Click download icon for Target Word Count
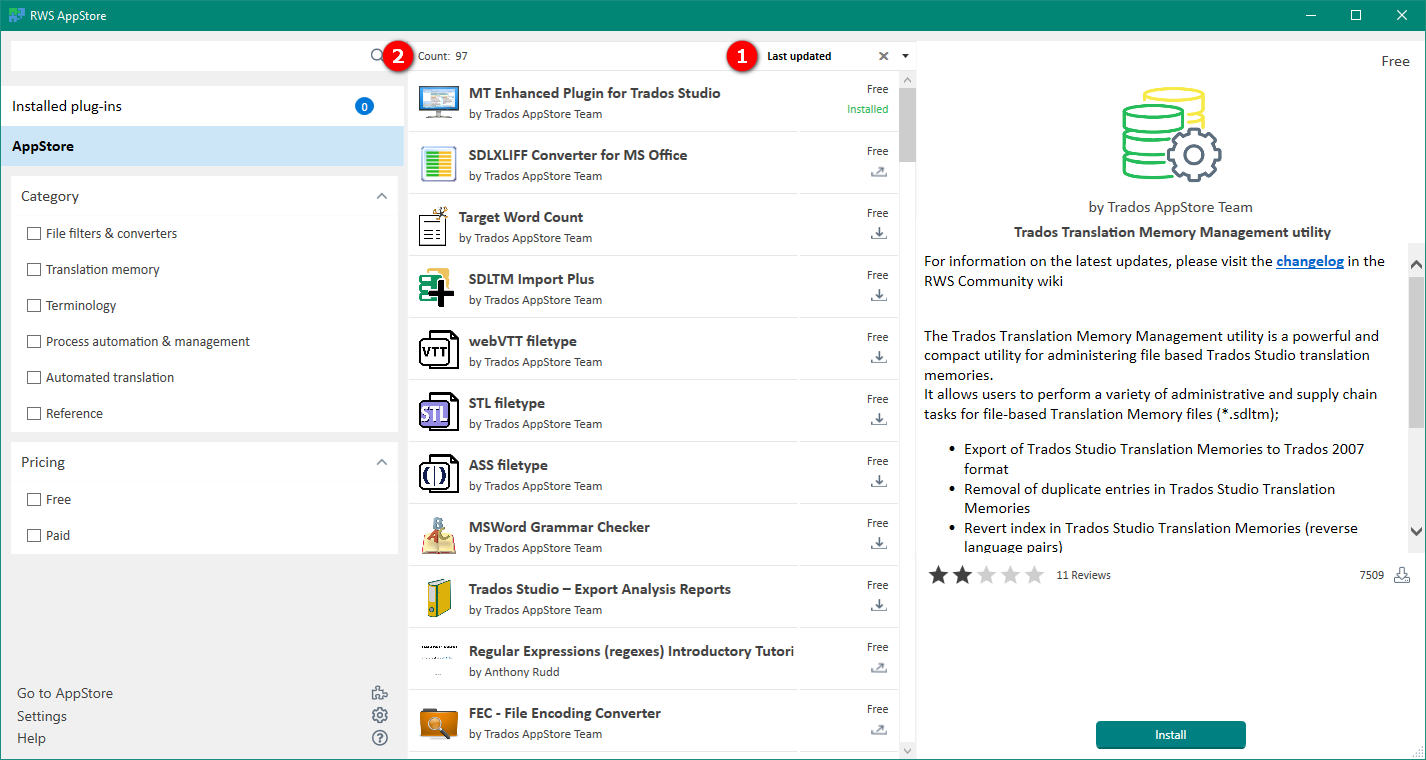Screen dimensions: 1426x760 pyautogui.click(x=878, y=234)
